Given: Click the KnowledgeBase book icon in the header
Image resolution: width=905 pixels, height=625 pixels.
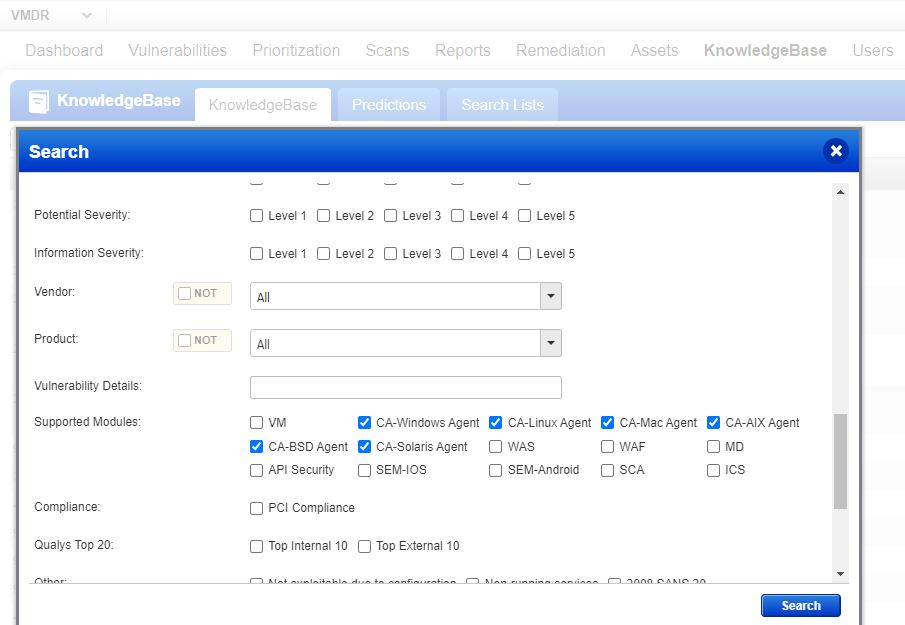Looking at the screenshot, I should [x=39, y=100].
